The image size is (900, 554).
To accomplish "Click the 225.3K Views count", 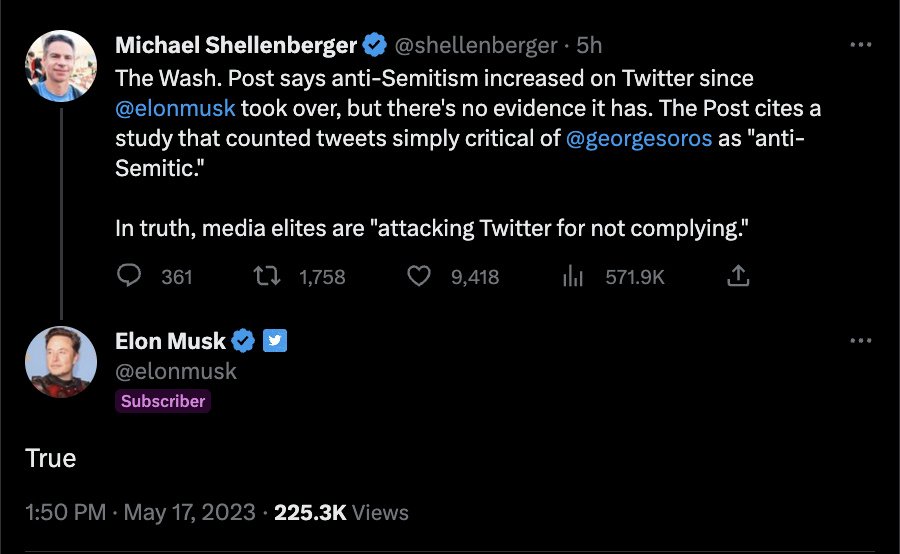I will click(x=341, y=512).
